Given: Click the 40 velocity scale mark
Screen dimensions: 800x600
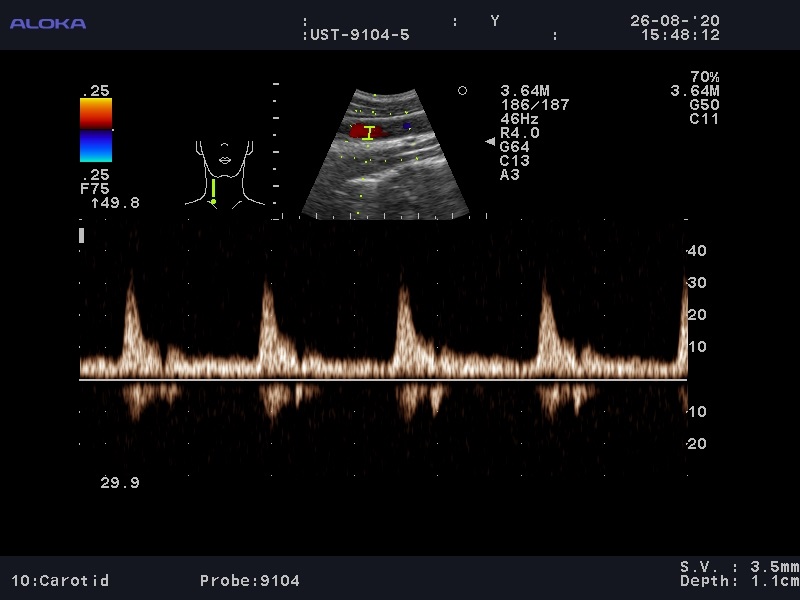Looking at the screenshot, I should 697,251.
